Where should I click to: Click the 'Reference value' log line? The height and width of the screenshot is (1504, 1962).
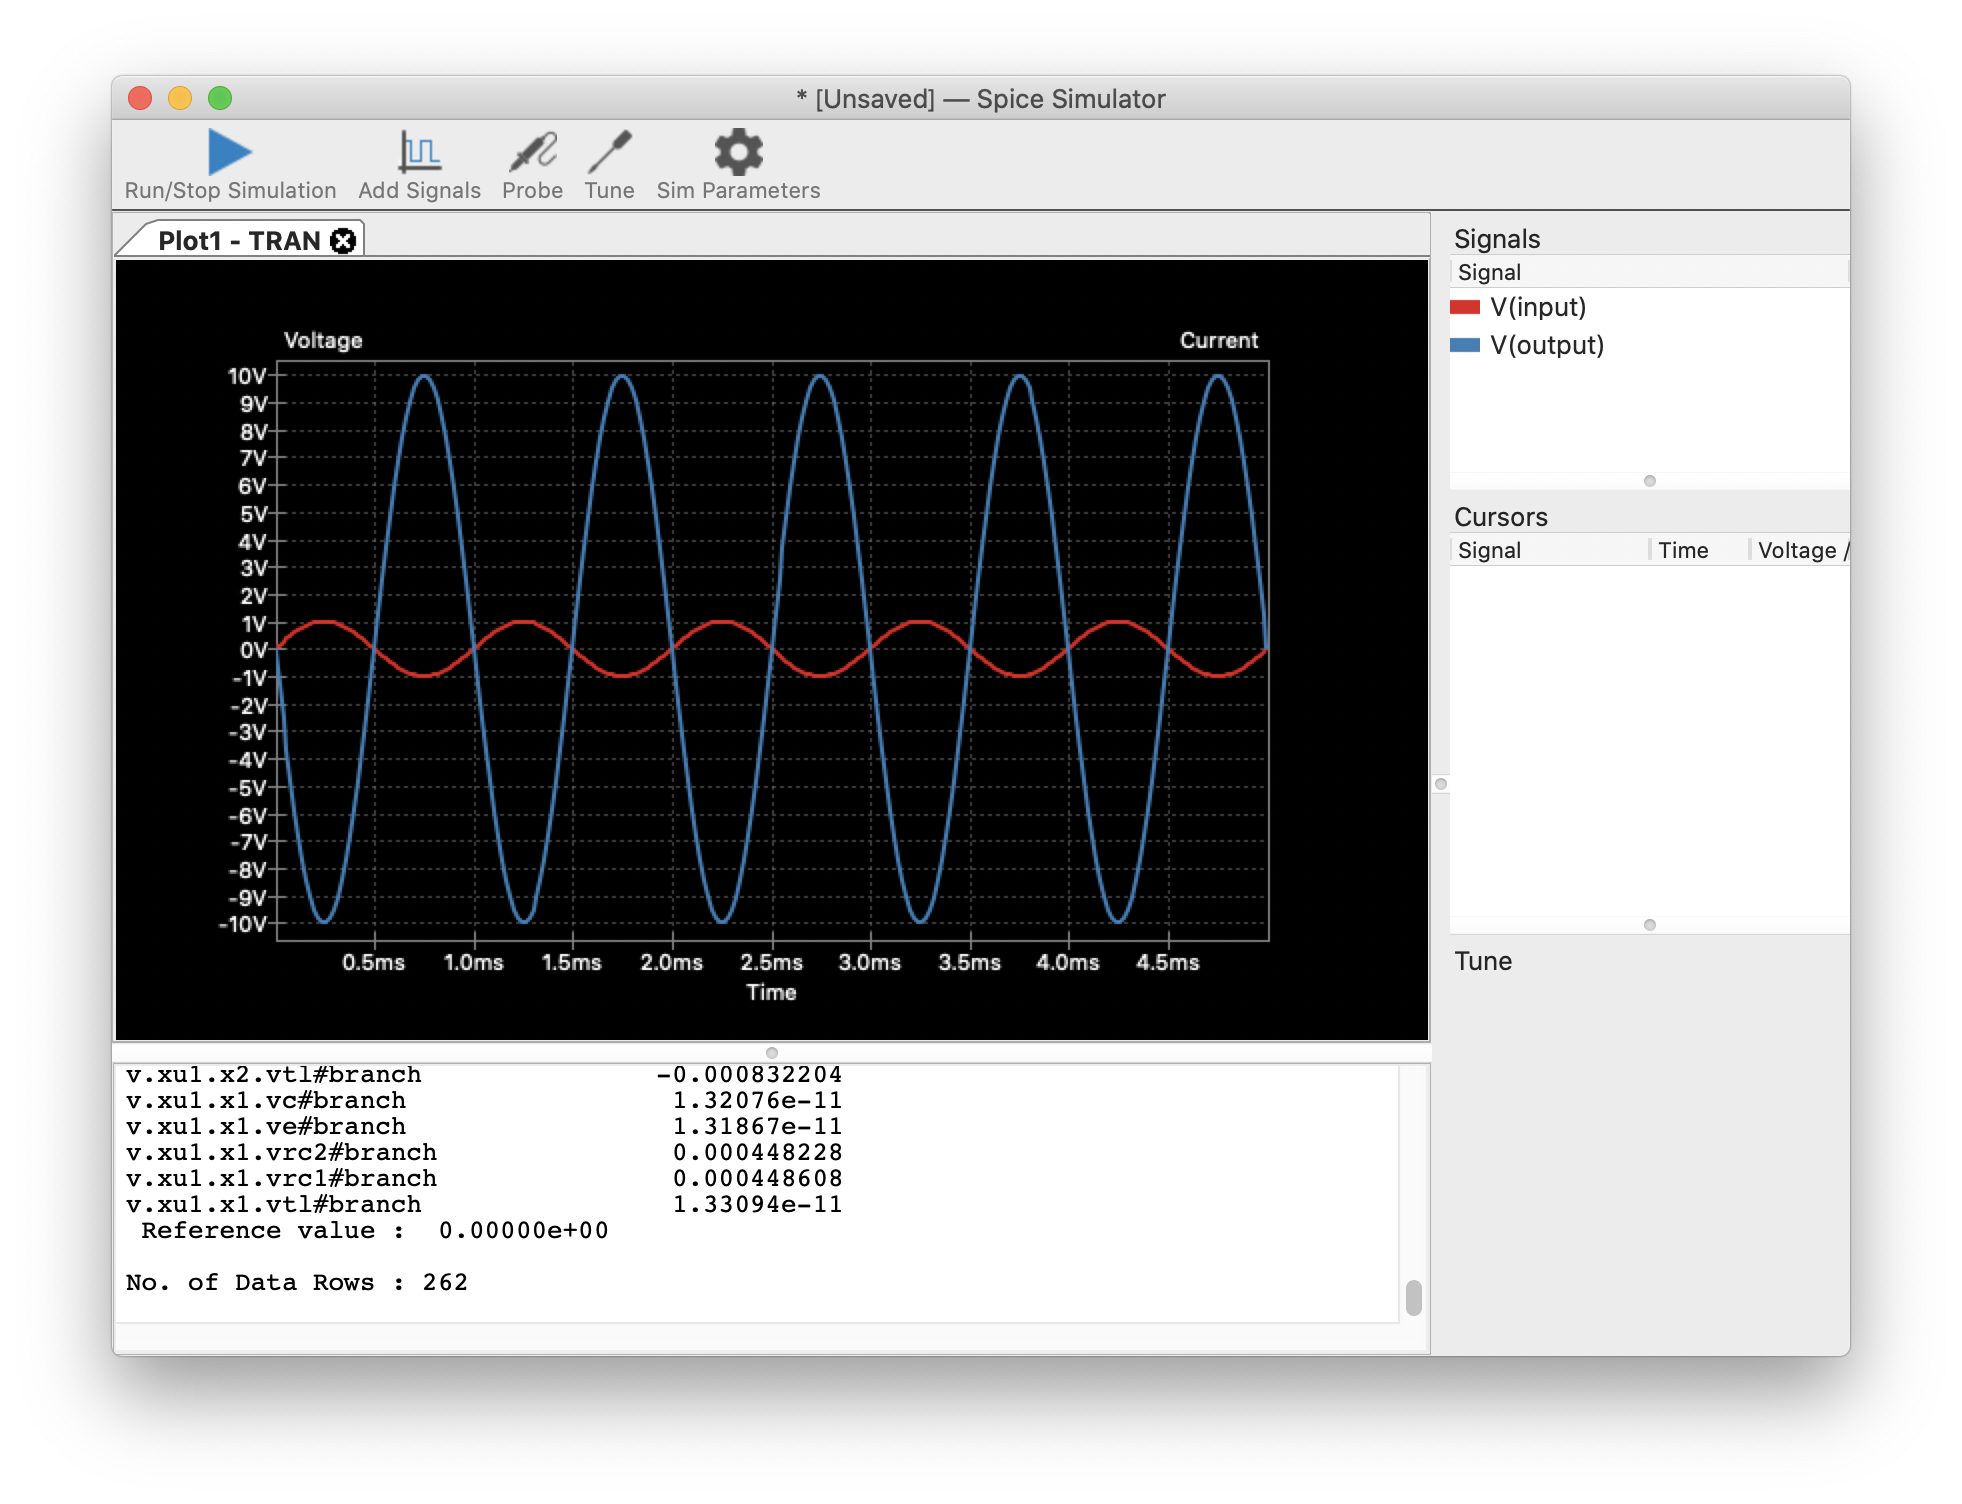point(375,1230)
